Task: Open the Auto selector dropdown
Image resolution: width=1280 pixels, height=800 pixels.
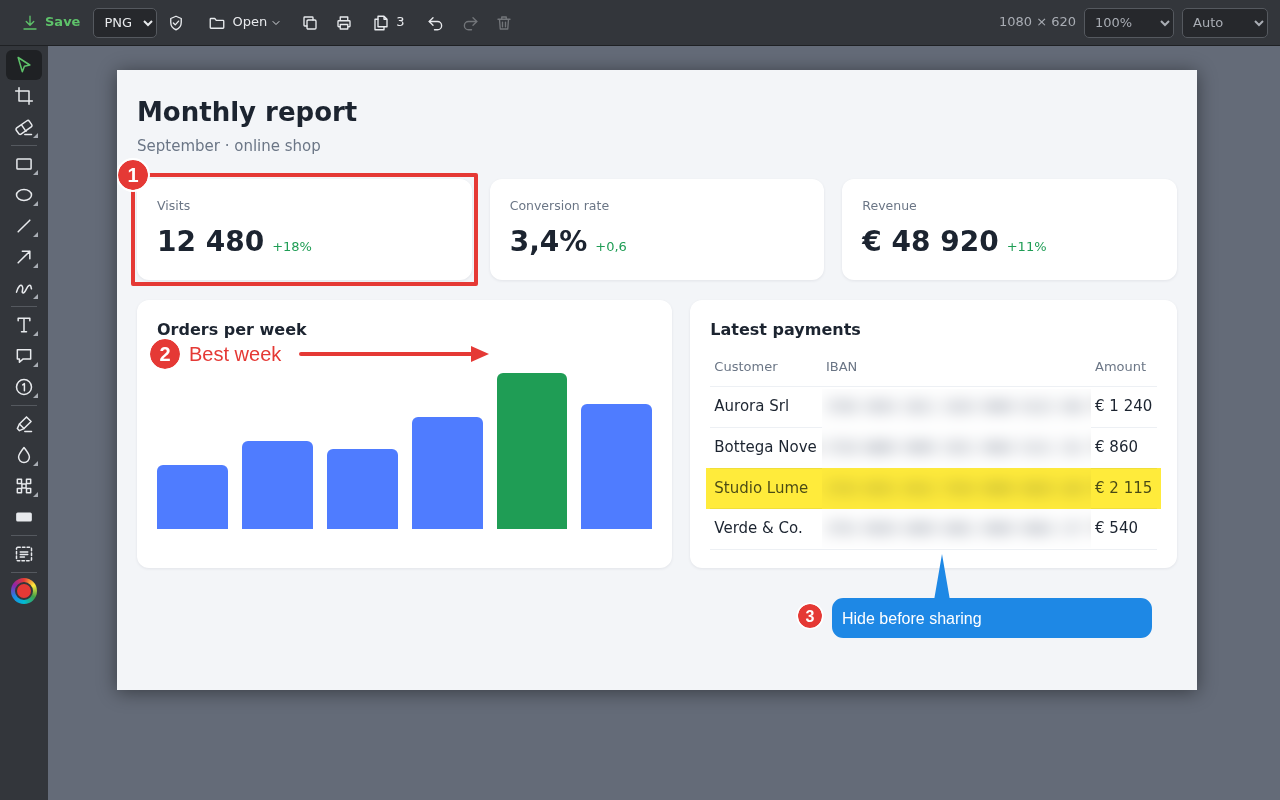Action: [x=1225, y=23]
